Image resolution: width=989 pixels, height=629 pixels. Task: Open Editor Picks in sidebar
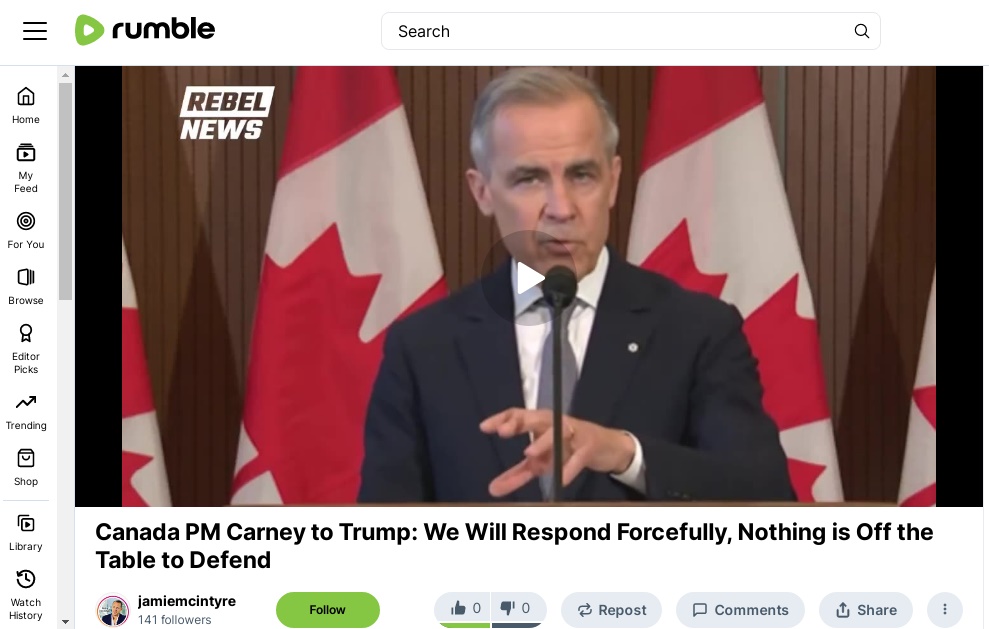coord(26,349)
